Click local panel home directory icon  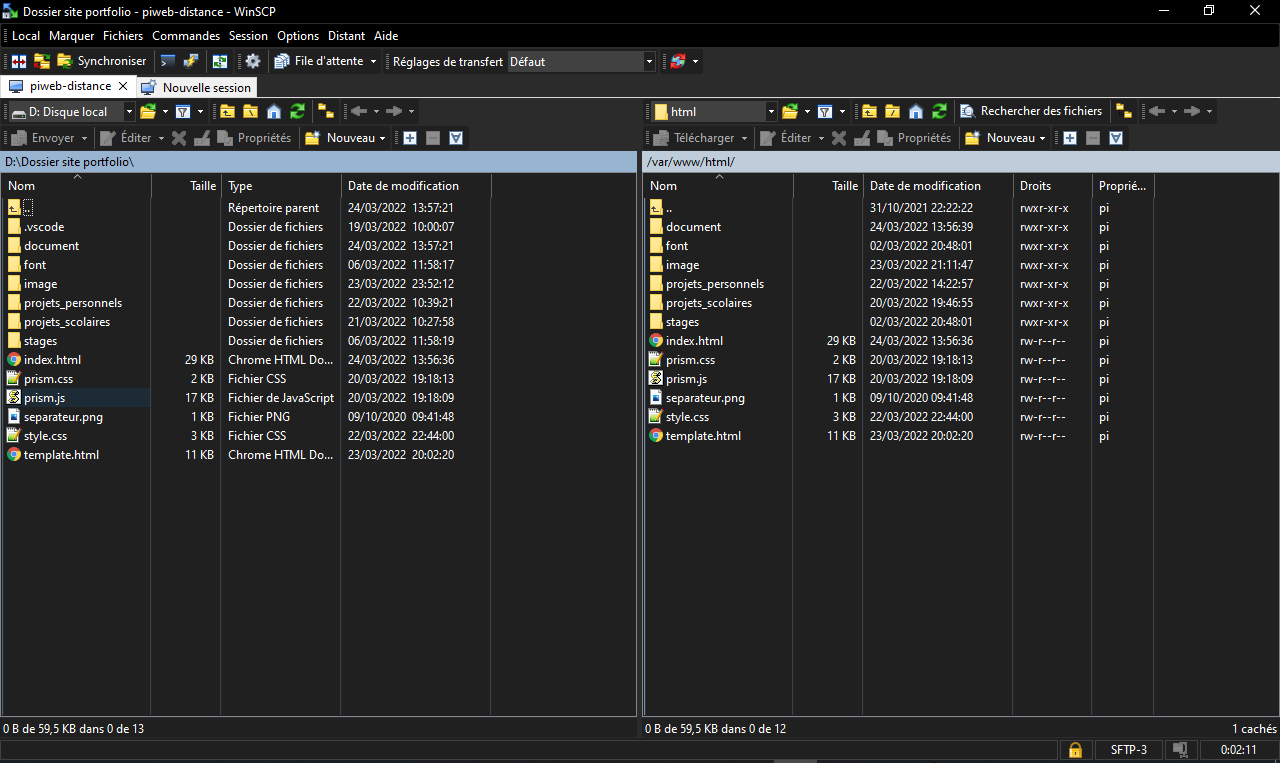pos(273,111)
